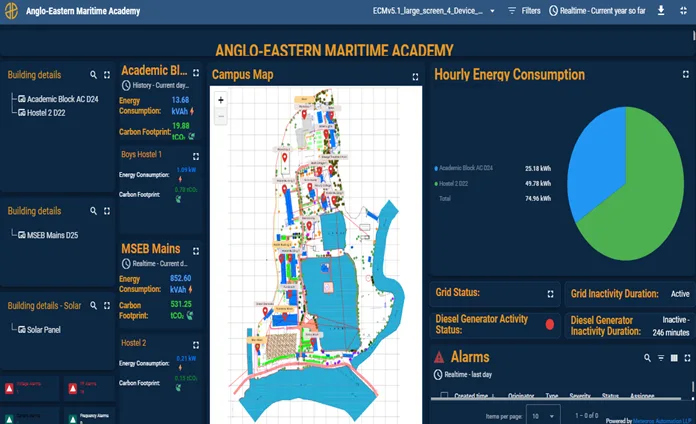696x424 pixels.
Task: Click the Voltage Alarms red warning icon
Action: [9, 389]
